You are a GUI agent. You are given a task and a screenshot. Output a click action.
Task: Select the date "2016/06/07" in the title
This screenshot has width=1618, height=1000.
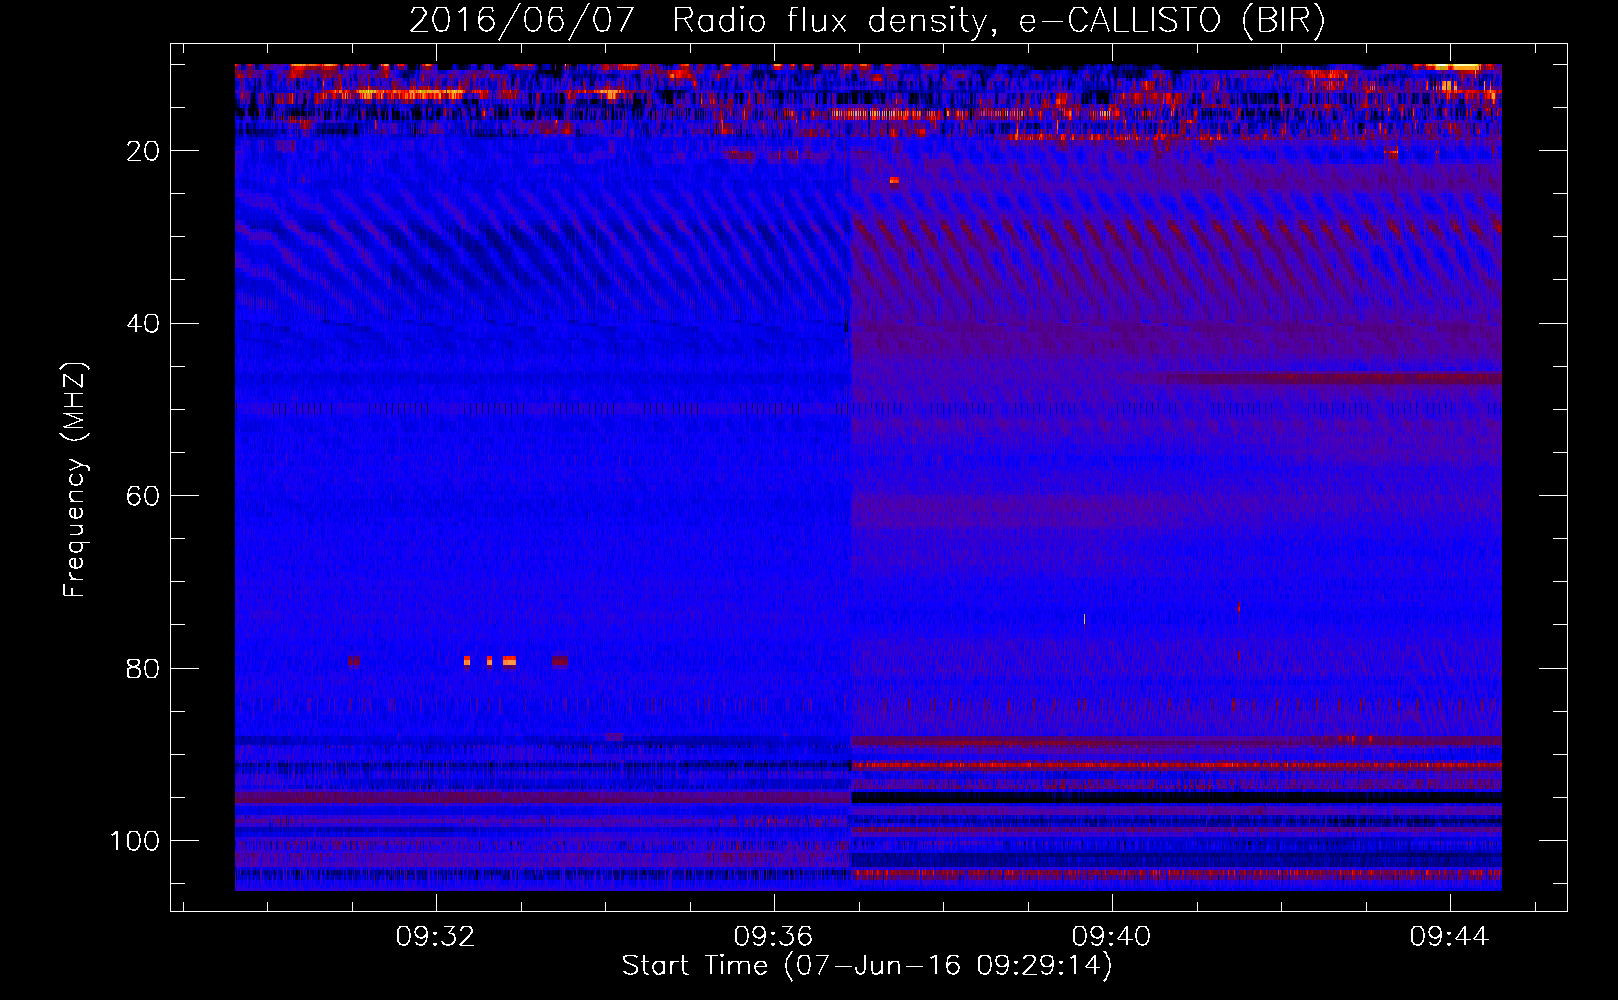click(522, 20)
